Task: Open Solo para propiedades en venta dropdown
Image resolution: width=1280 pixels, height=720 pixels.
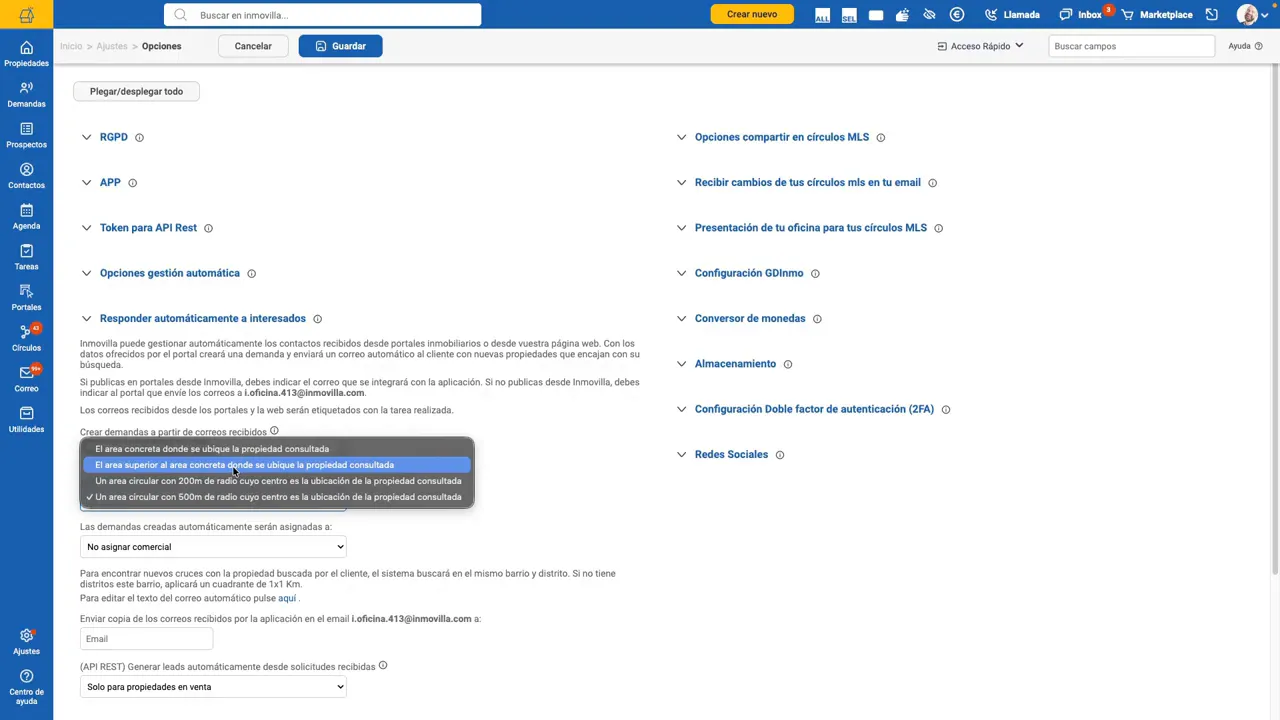Action: [x=213, y=687]
